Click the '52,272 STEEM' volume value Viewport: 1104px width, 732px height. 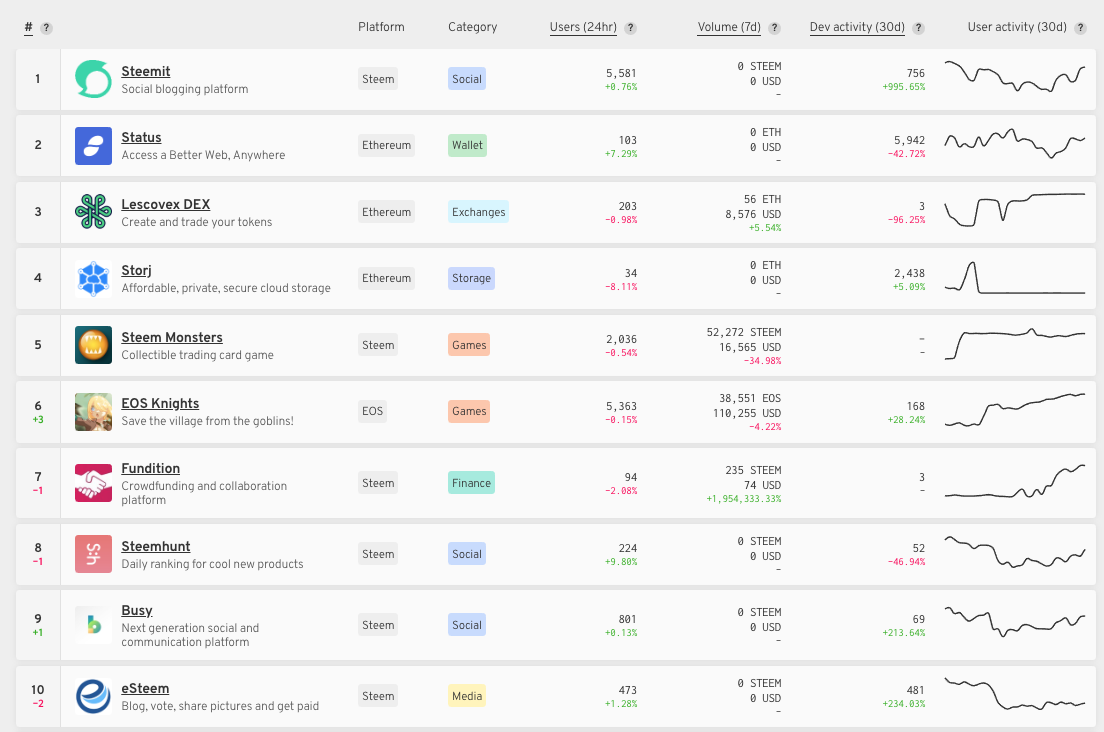744,332
